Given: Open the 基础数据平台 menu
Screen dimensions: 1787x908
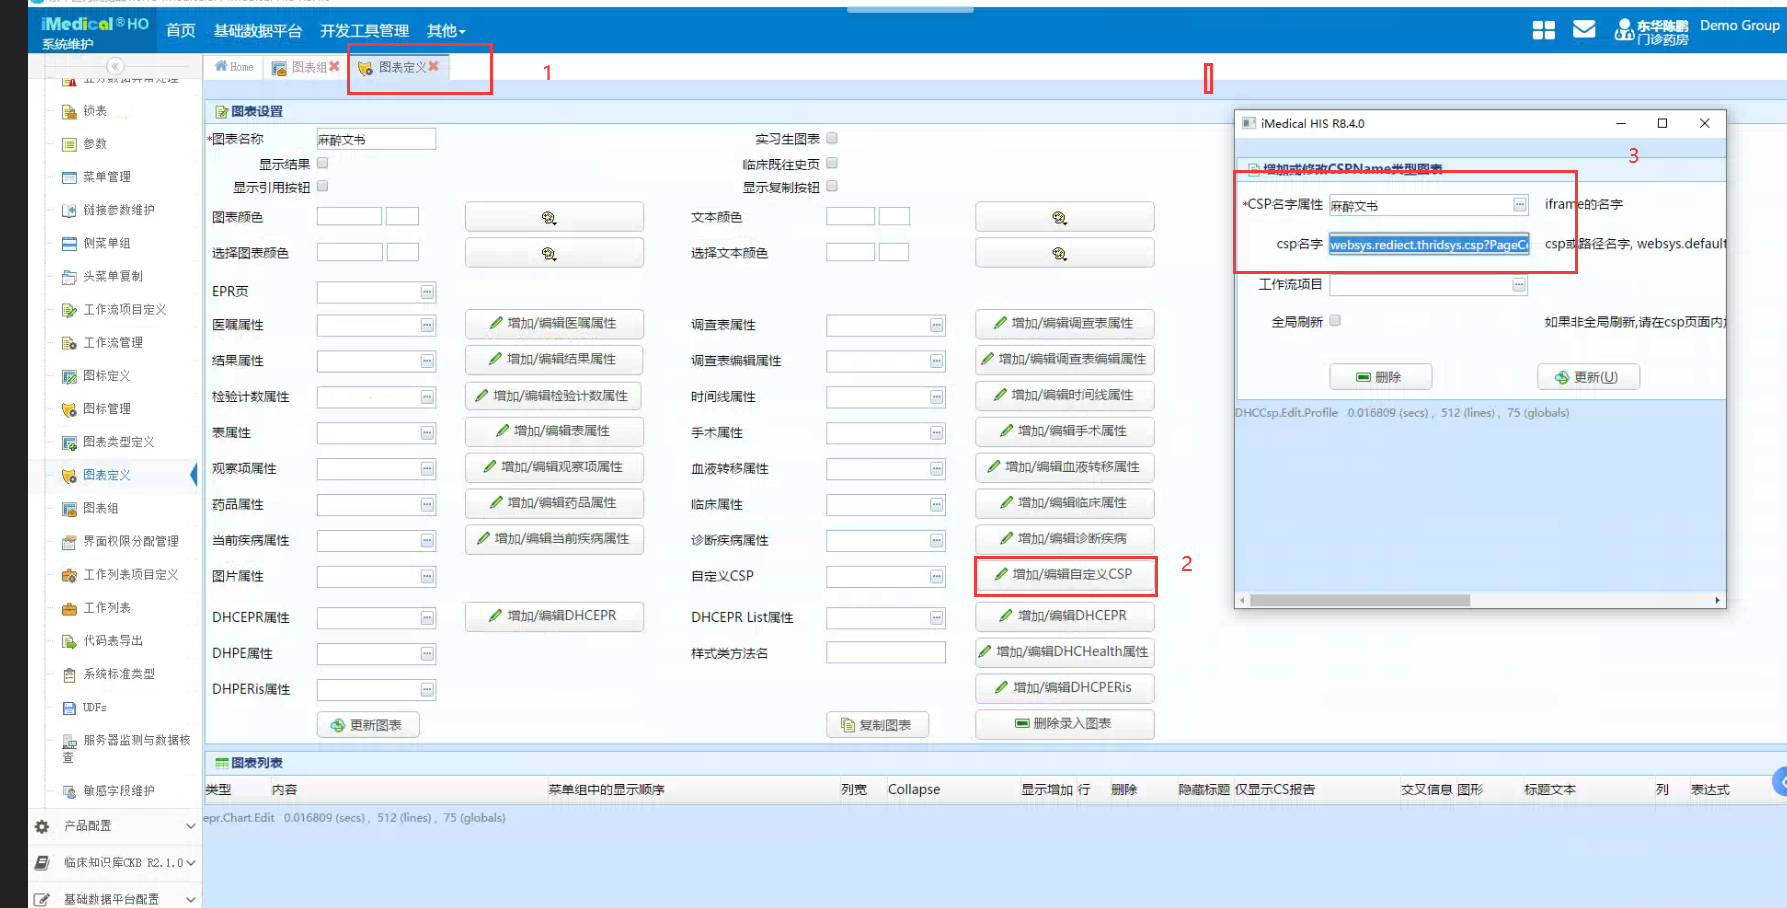Looking at the screenshot, I should [x=258, y=31].
